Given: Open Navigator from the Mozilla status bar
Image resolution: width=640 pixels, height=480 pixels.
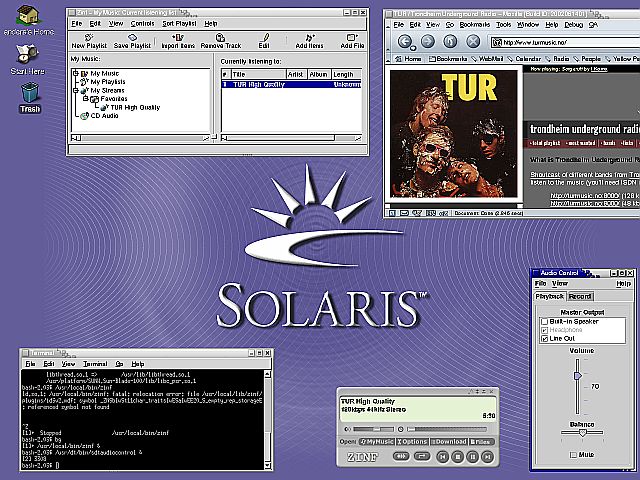Looking at the screenshot, I should pyautogui.click(x=392, y=213).
